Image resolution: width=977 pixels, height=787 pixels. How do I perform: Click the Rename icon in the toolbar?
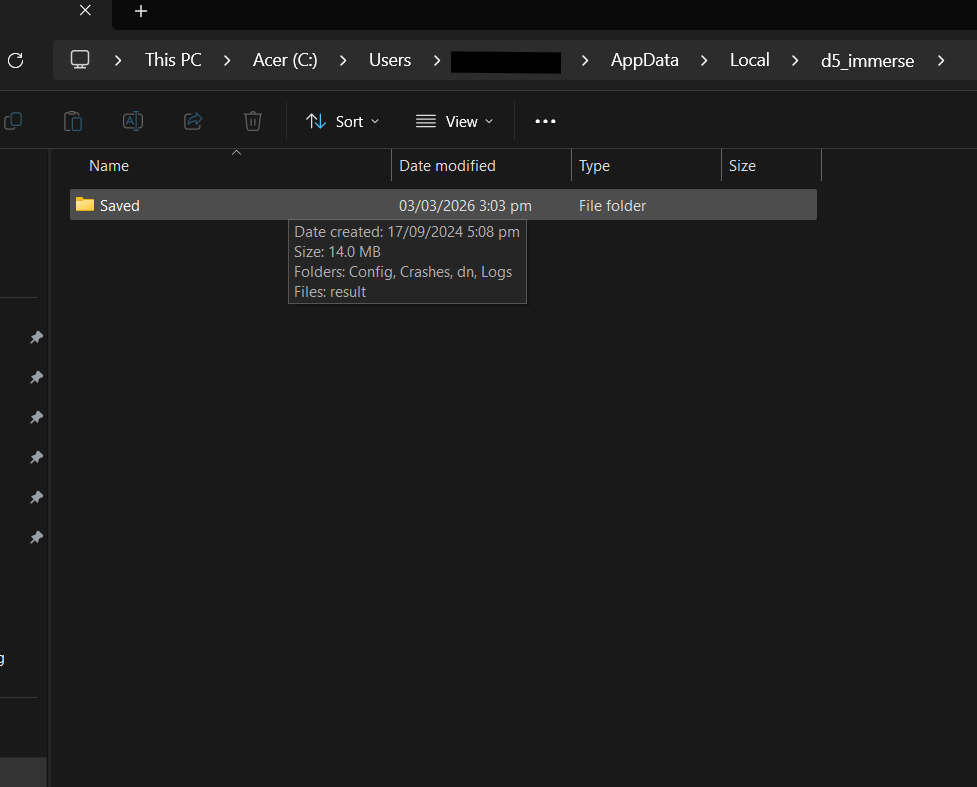(x=132, y=121)
